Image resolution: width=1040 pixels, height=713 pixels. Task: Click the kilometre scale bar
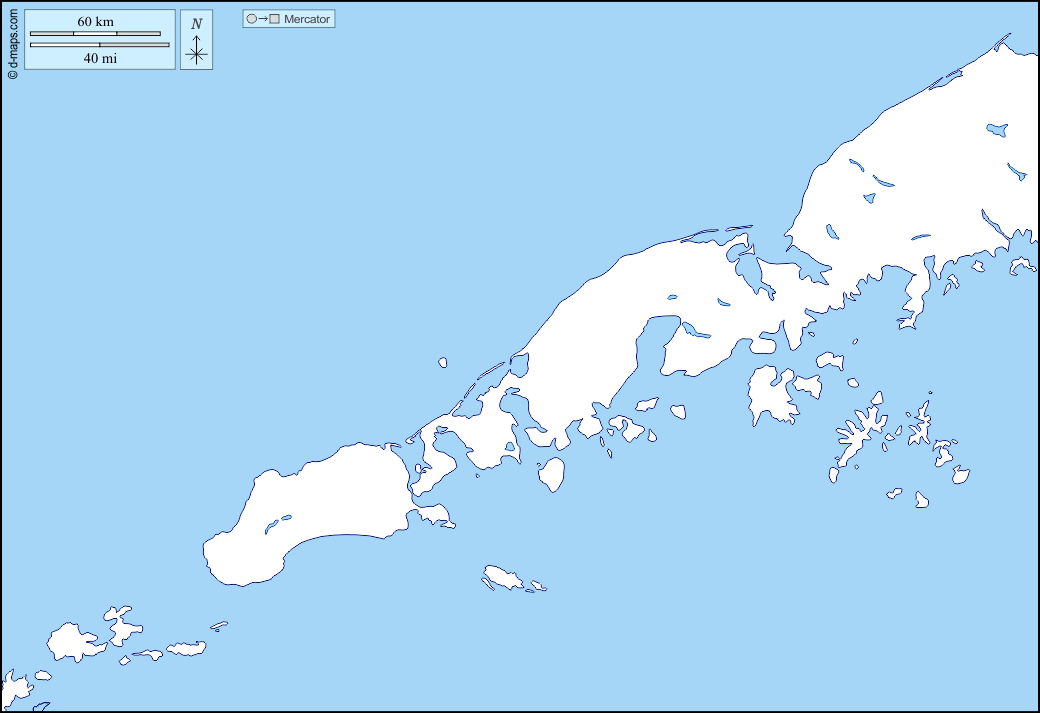95,34
